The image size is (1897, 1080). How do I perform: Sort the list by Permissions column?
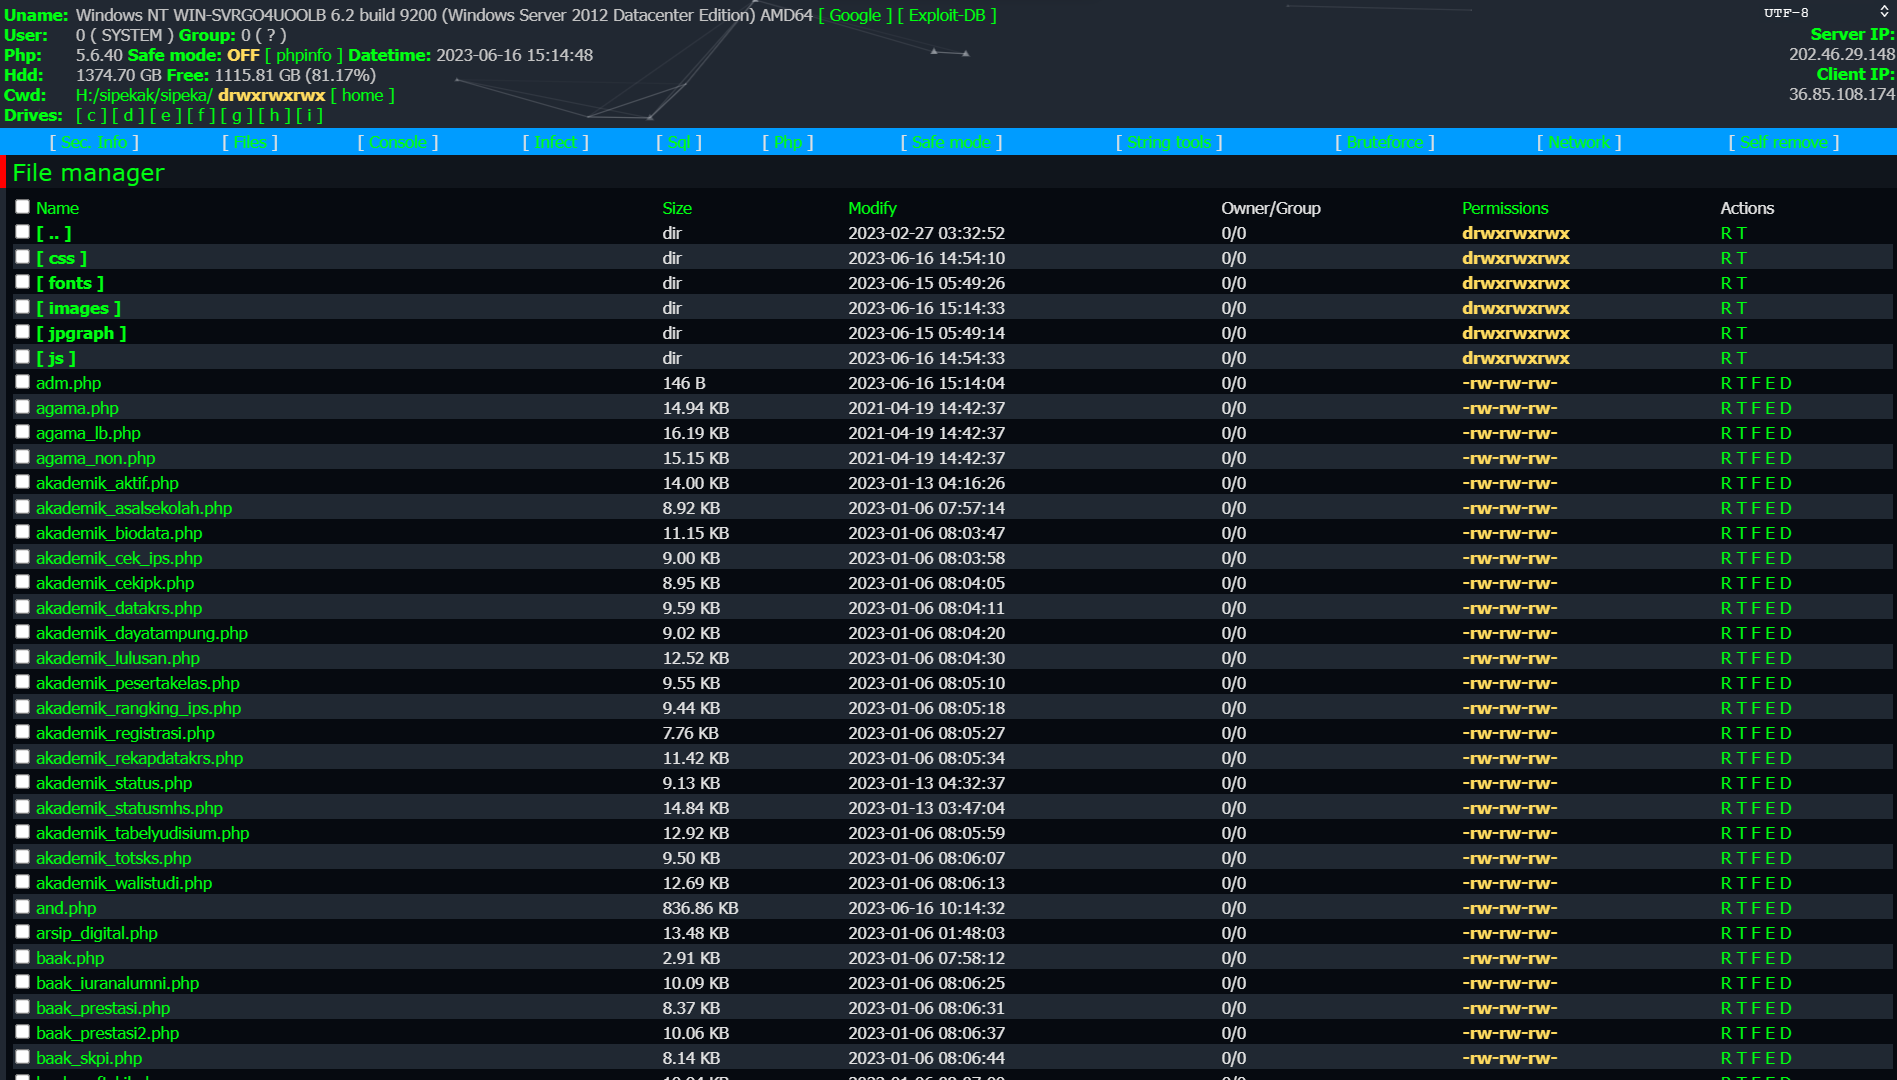point(1505,208)
